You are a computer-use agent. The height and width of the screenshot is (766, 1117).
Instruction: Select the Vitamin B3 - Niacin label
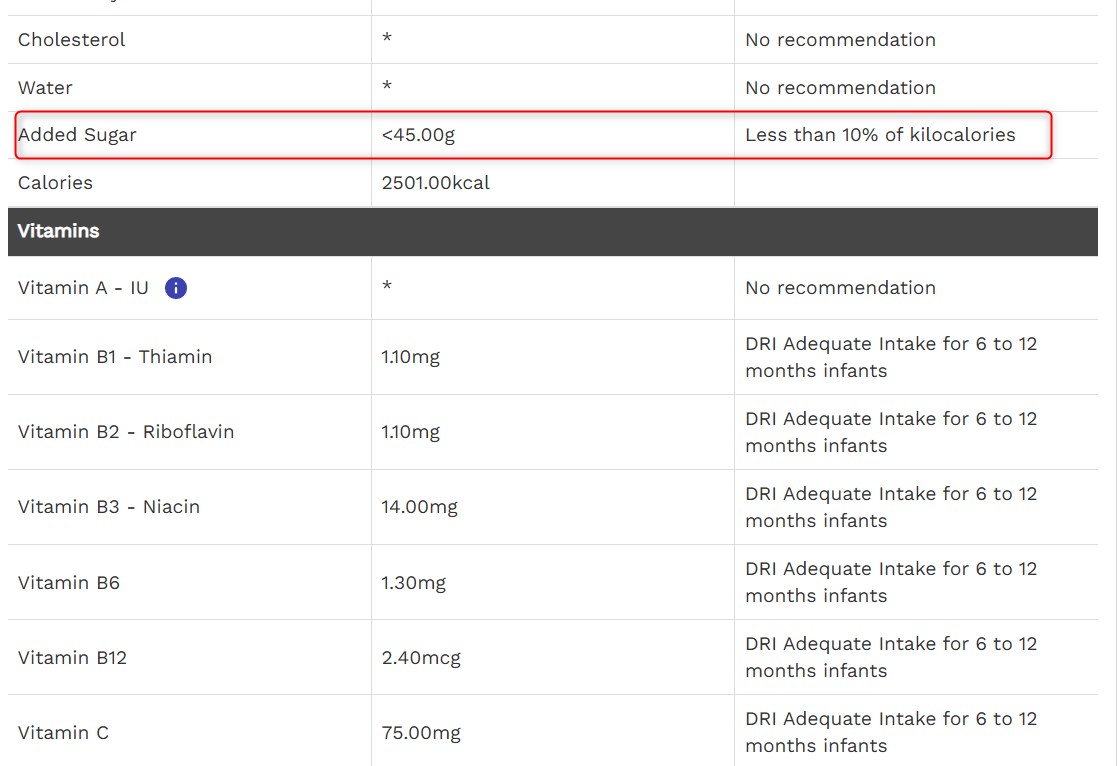(x=109, y=507)
